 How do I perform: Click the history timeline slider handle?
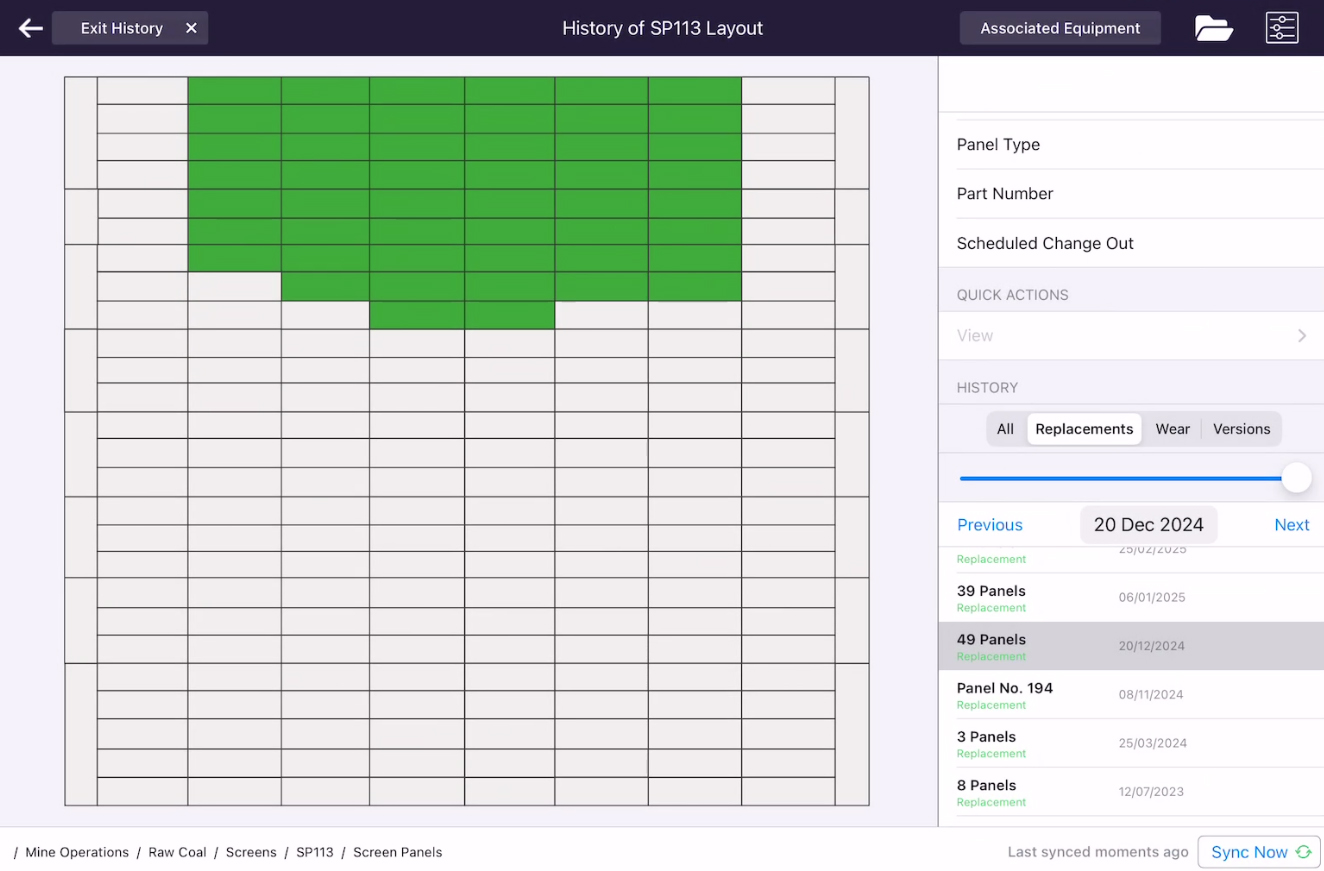[x=1296, y=478]
